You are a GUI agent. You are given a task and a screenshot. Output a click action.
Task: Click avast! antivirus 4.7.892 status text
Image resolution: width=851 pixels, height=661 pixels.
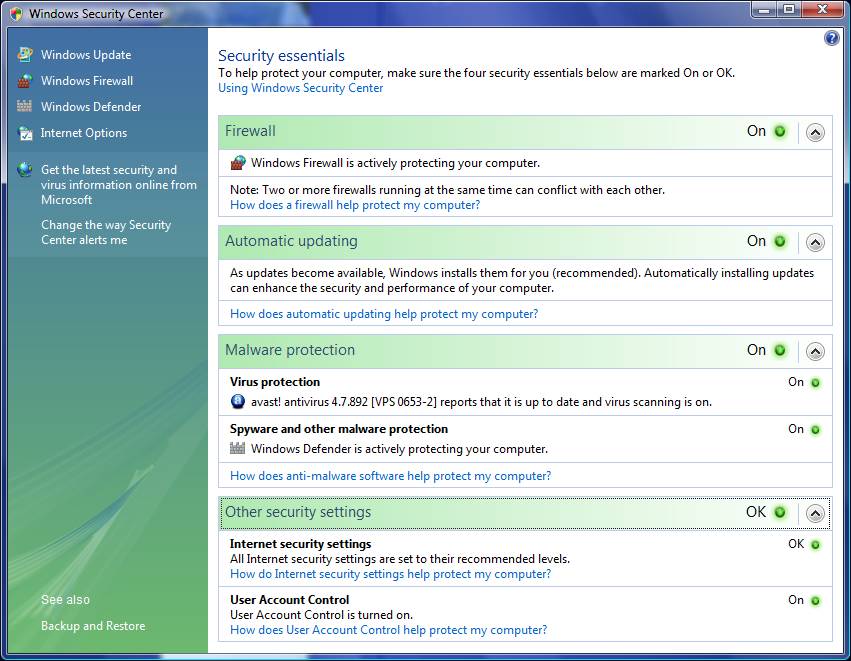[x=481, y=402]
